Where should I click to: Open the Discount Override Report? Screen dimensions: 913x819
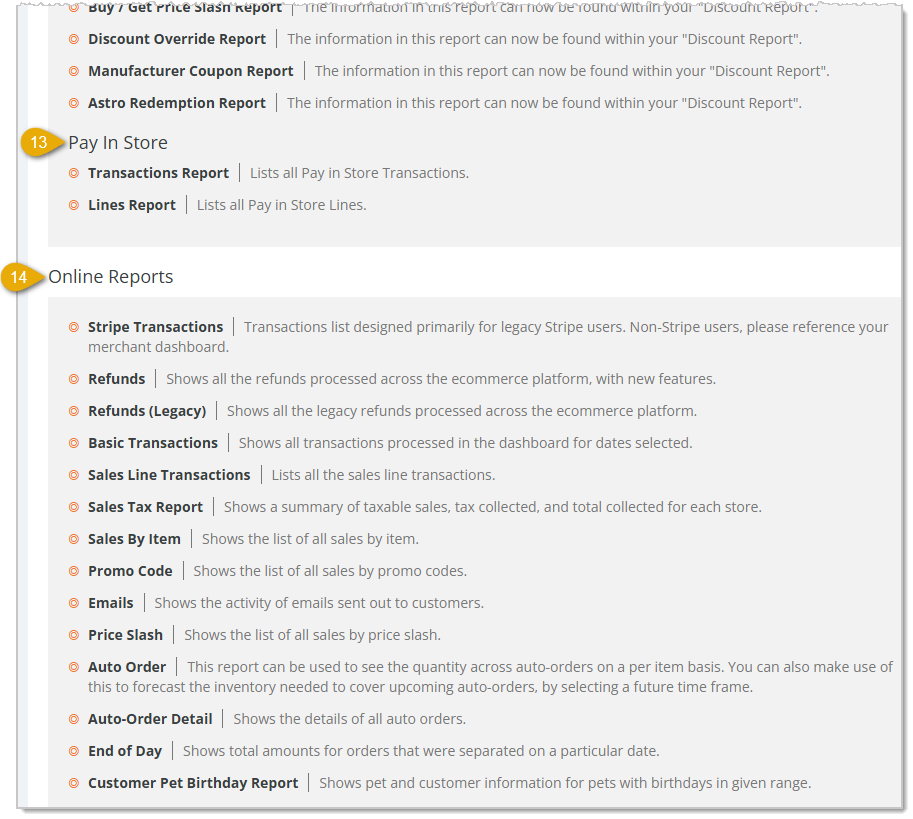click(177, 39)
